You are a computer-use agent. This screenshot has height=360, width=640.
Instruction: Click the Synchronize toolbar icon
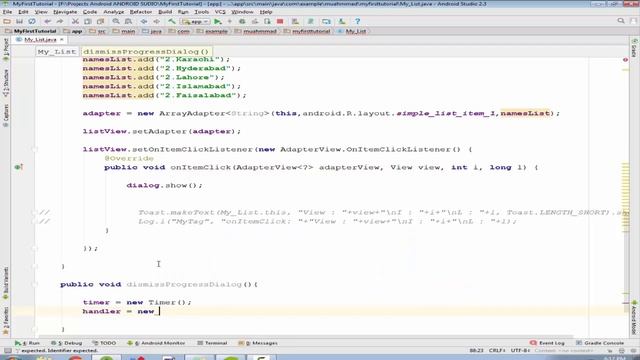click(32, 21)
